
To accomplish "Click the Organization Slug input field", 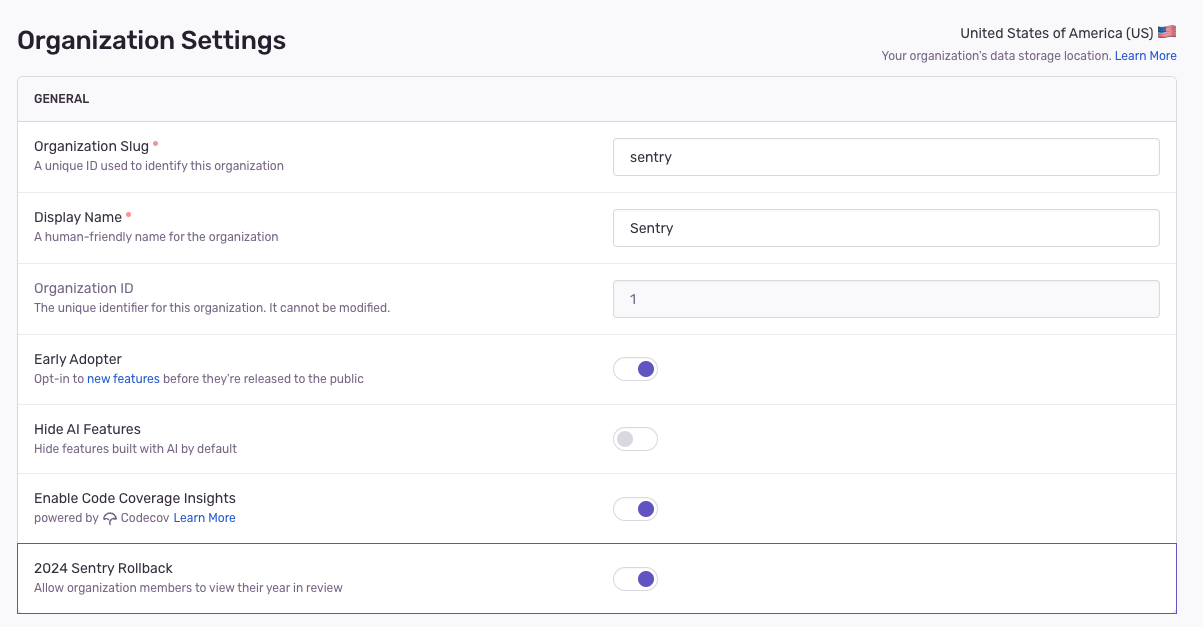I will pyautogui.click(x=886, y=157).
